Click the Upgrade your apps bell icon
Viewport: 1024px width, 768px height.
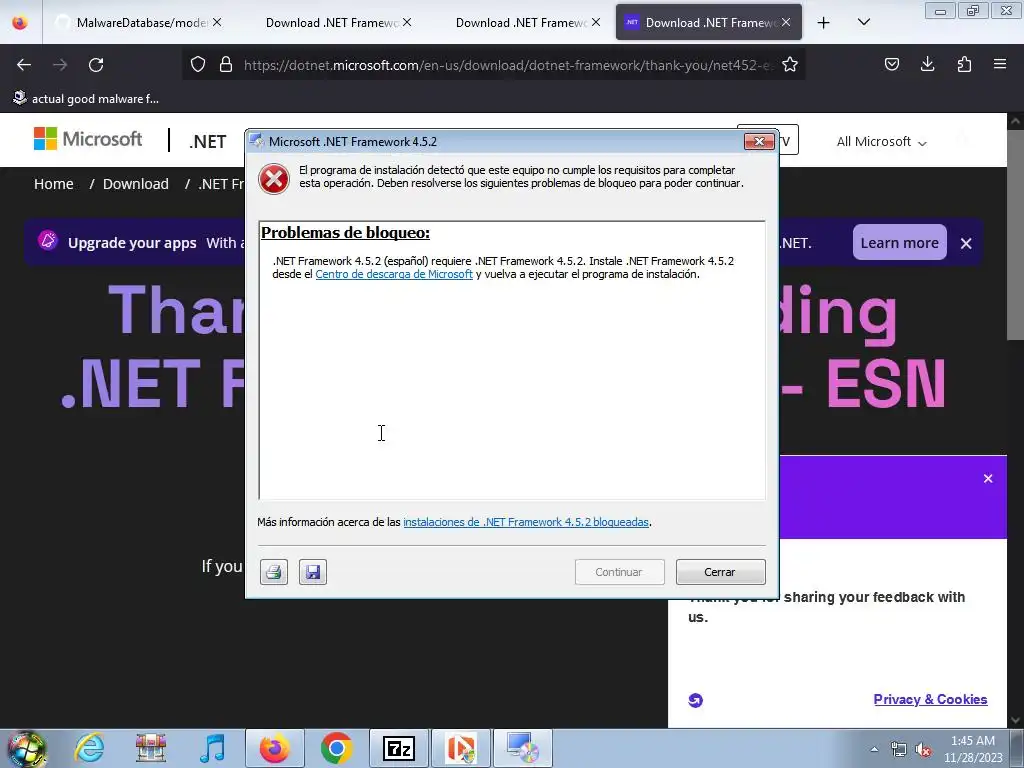(48, 241)
